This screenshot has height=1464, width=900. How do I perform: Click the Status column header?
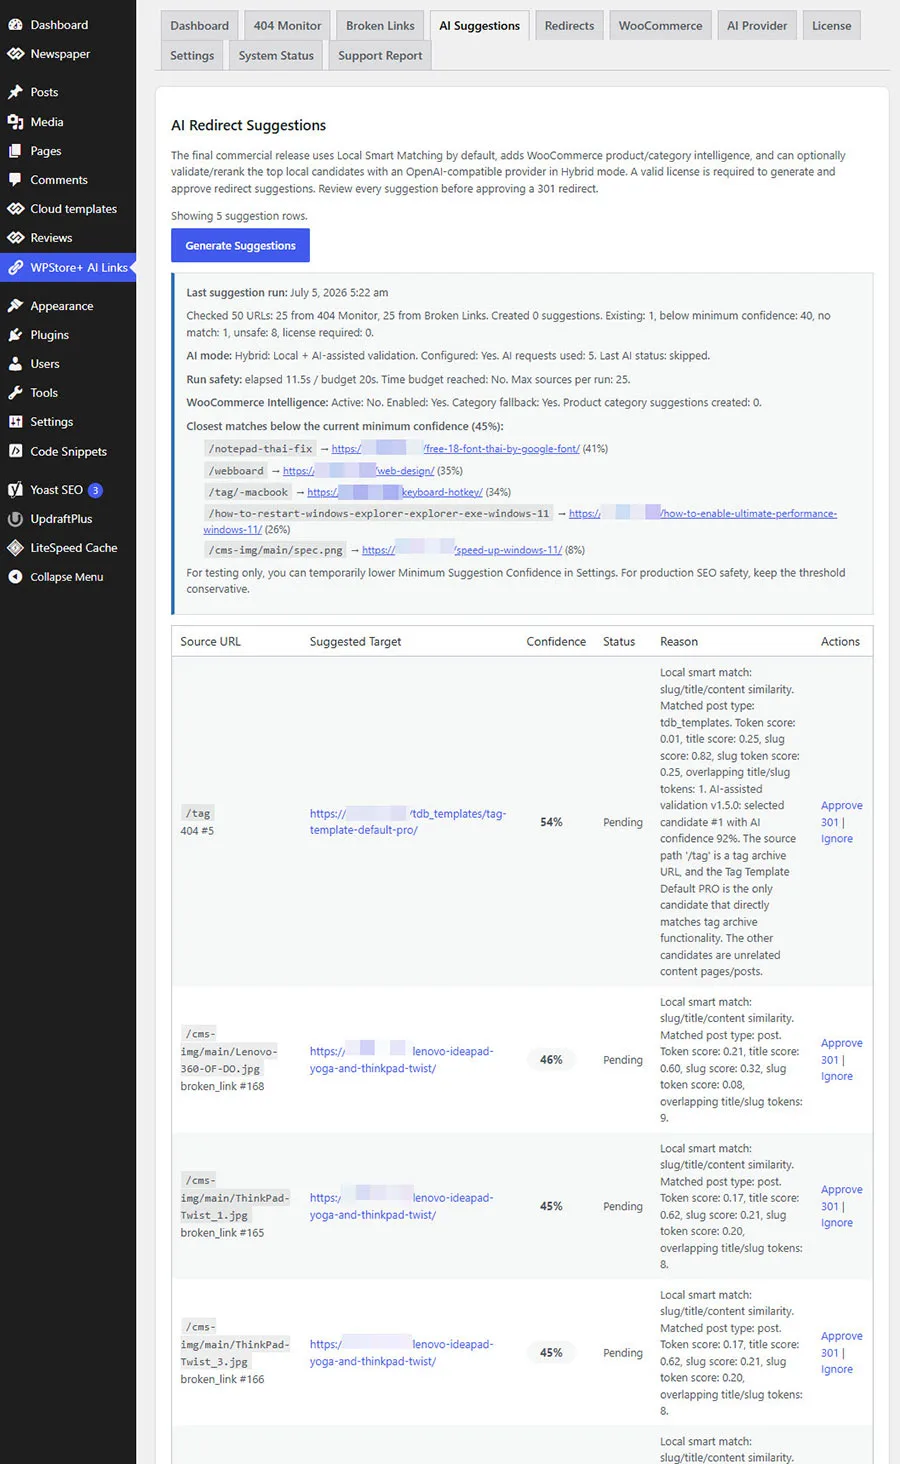(619, 642)
